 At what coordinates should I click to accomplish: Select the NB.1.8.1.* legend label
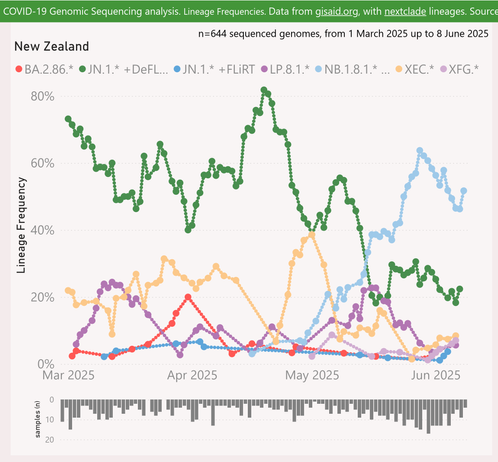[357, 69]
